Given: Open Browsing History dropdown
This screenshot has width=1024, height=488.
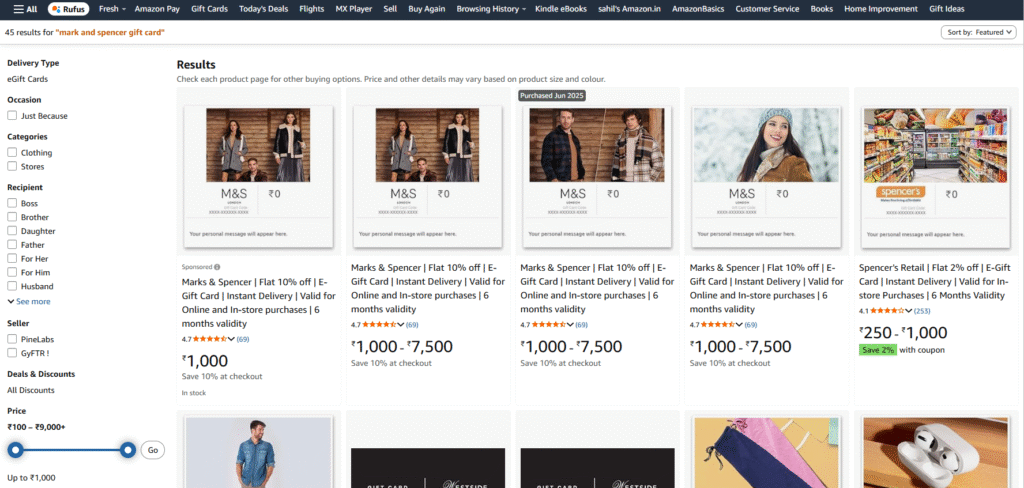Looking at the screenshot, I should click(492, 9).
